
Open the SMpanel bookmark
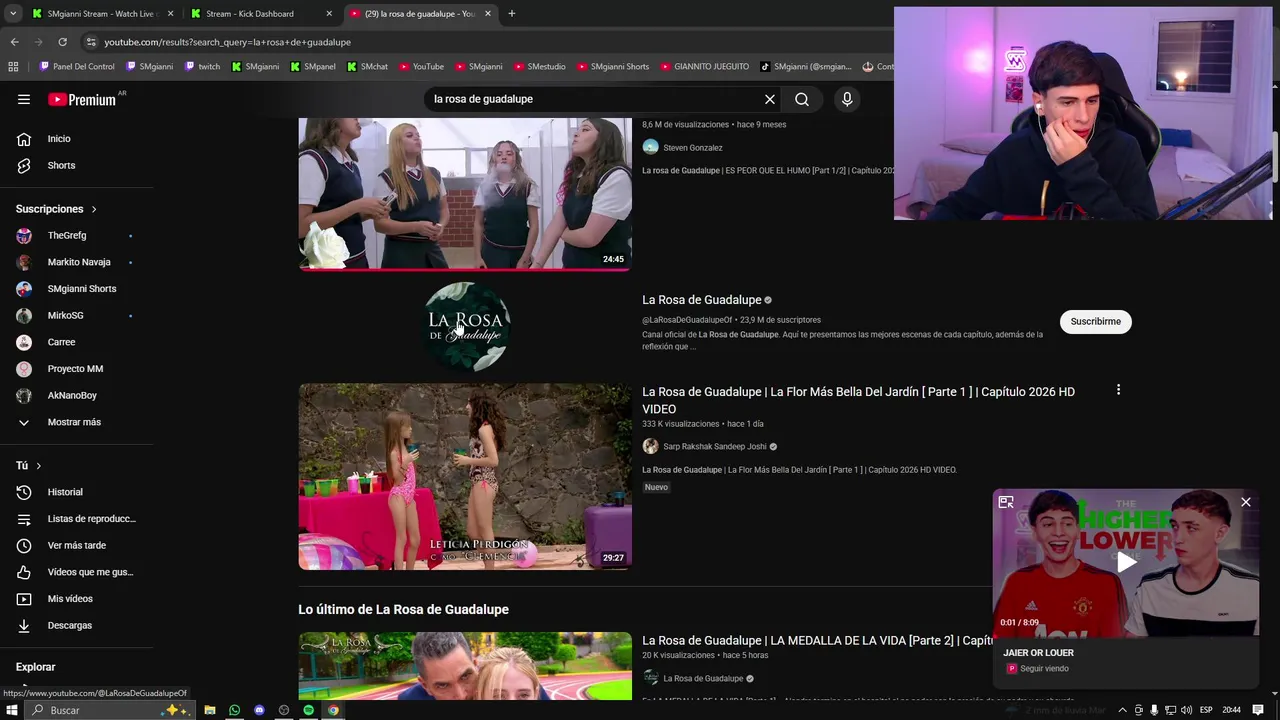(313, 67)
